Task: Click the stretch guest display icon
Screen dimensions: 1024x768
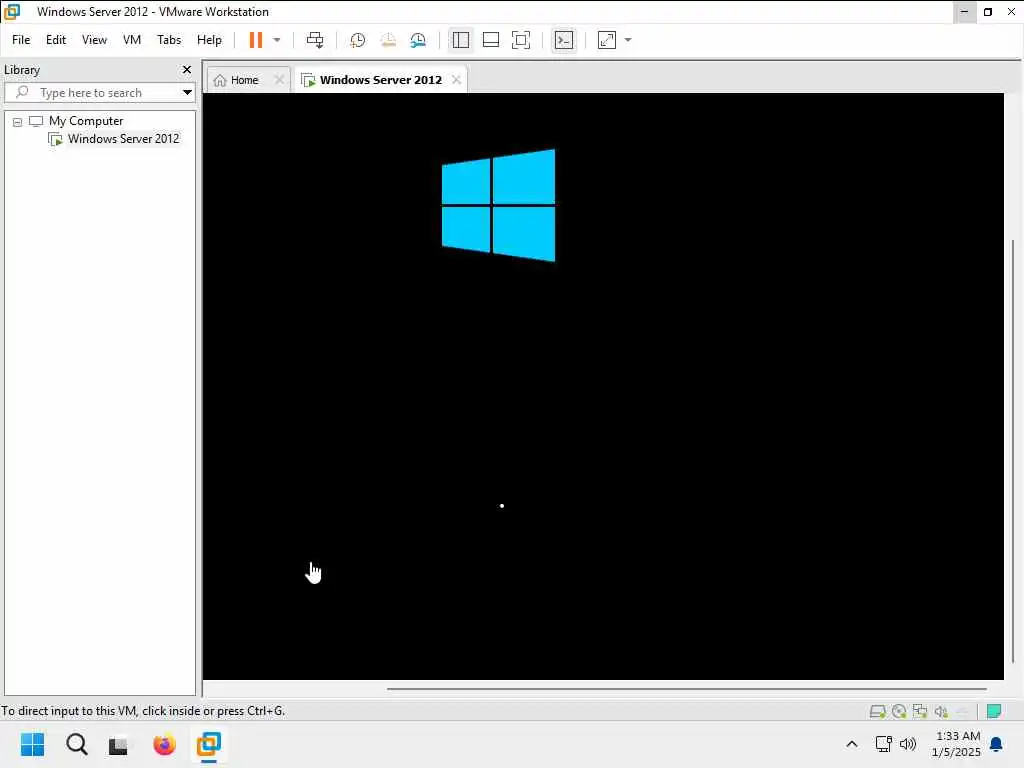Action: (607, 40)
